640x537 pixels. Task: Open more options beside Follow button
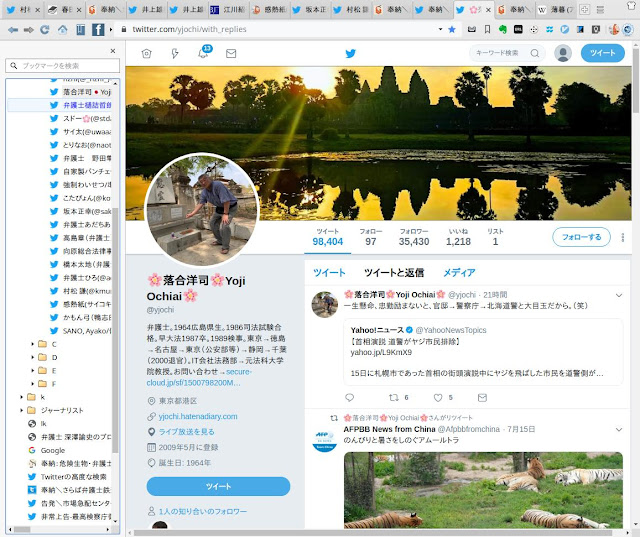point(622,237)
